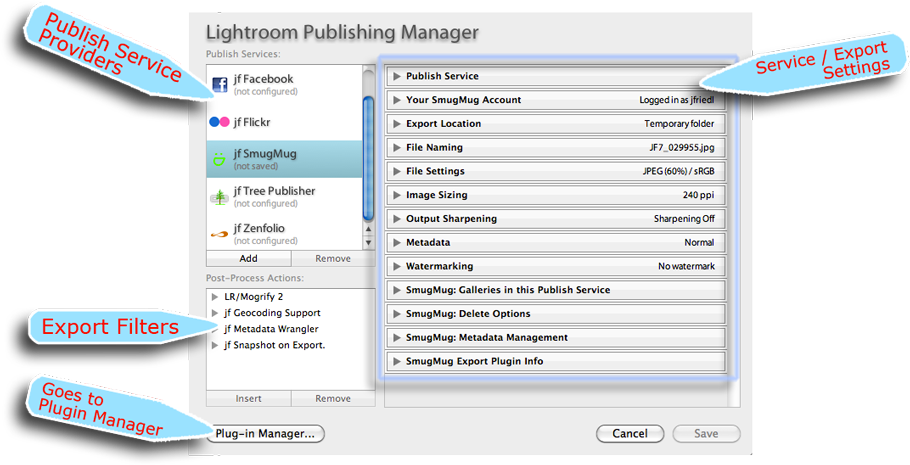Expand jf Geocoding Support action
The height and width of the screenshot is (465, 910).
(x=215, y=313)
